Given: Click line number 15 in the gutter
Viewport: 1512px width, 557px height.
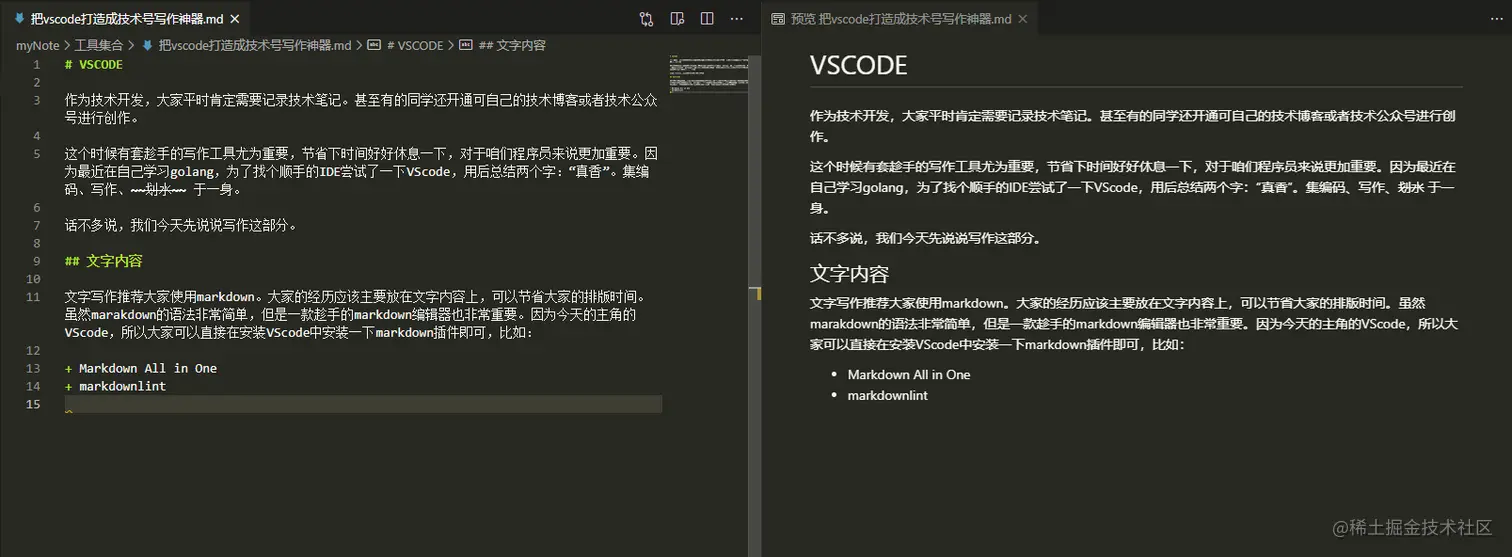Looking at the screenshot, I should coord(35,404).
